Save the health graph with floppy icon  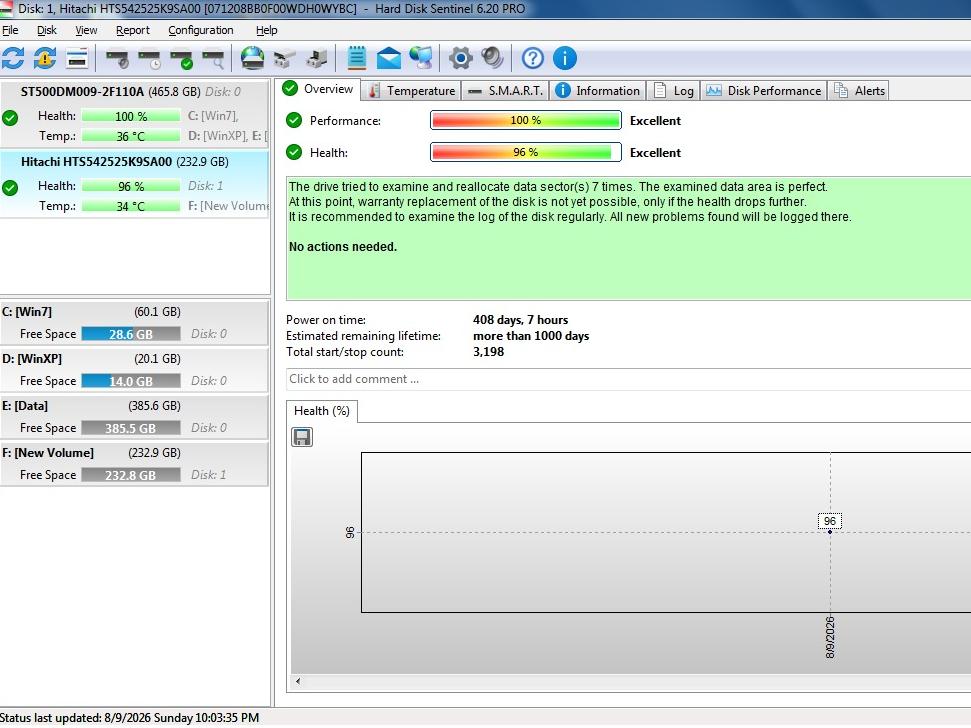click(x=302, y=437)
